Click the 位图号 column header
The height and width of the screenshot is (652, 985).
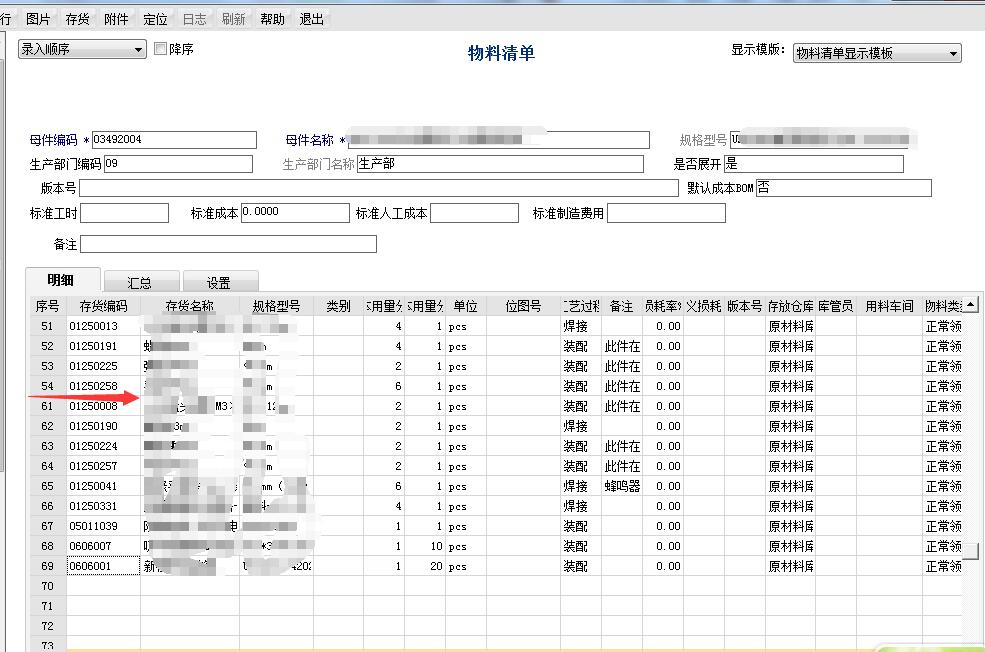[523, 306]
